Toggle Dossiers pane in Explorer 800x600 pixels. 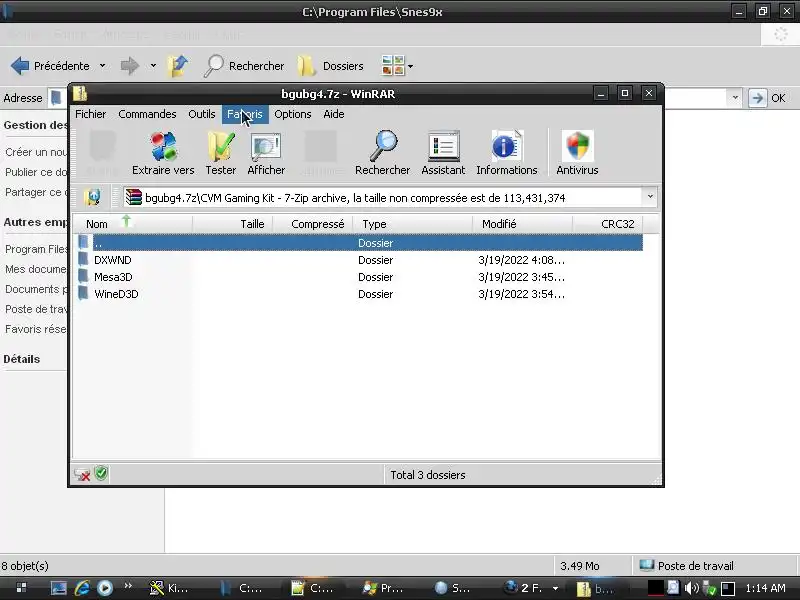[330, 66]
